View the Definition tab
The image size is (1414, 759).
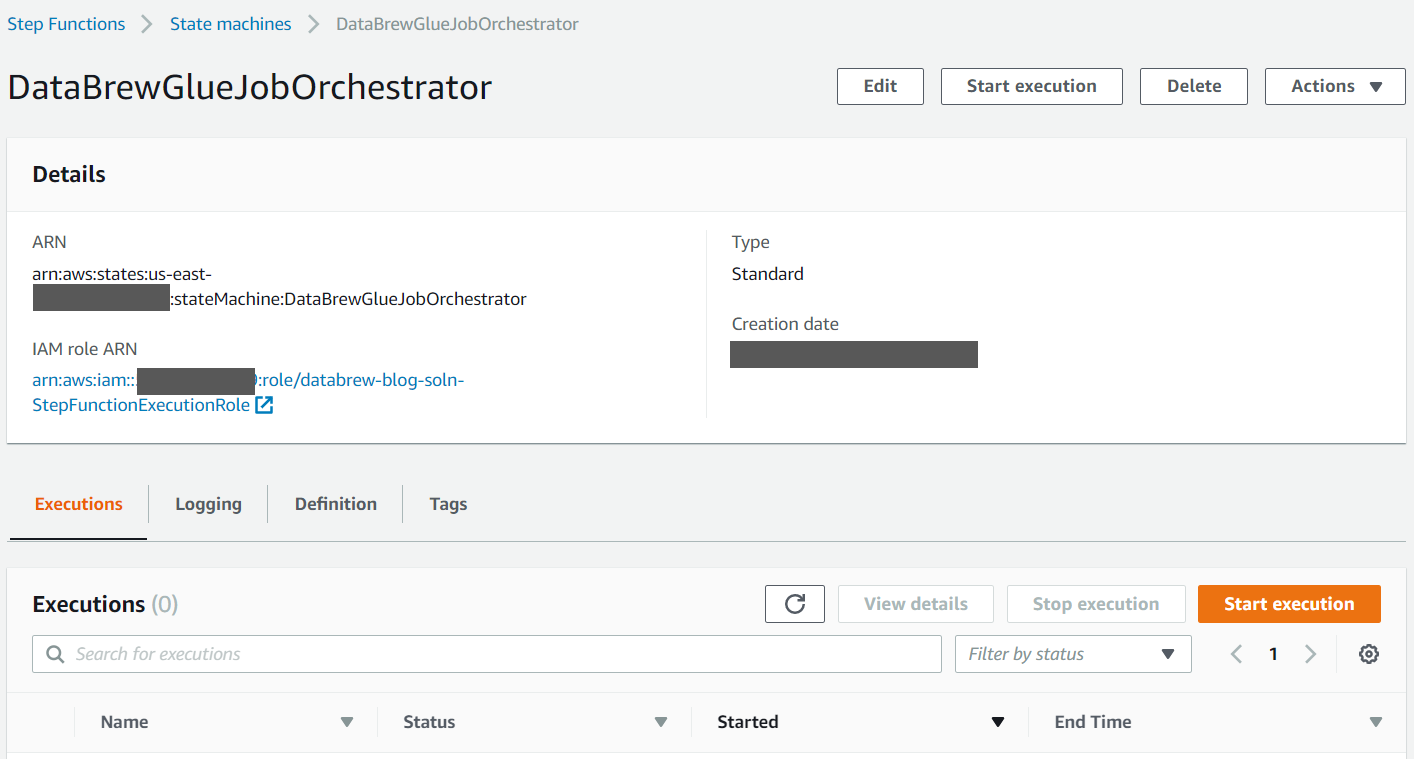coord(336,504)
